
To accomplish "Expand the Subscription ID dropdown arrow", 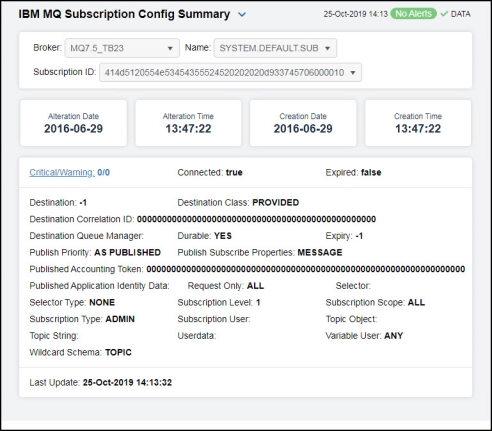I will click(x=353, y=73).
